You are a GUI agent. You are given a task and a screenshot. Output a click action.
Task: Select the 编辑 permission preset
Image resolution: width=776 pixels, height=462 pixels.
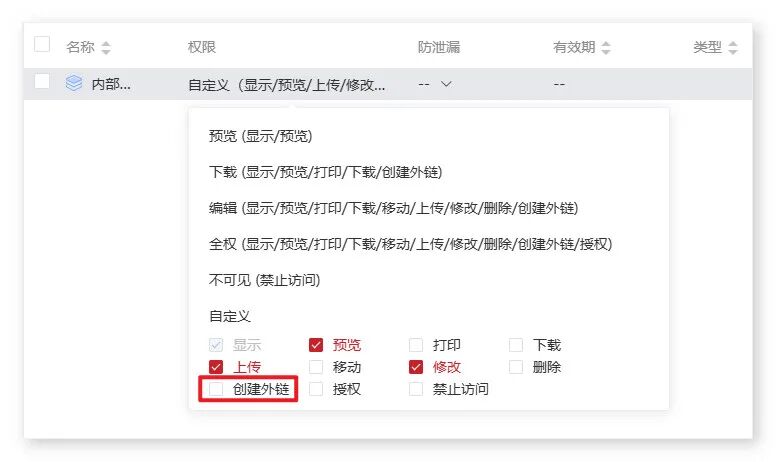click(393, 208)
